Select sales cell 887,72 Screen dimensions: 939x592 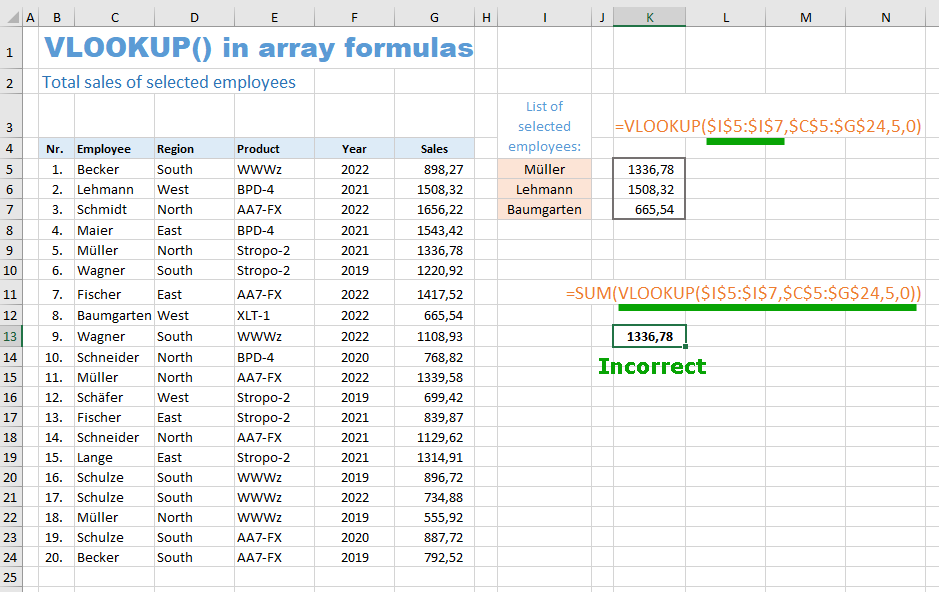click(434, 538)
